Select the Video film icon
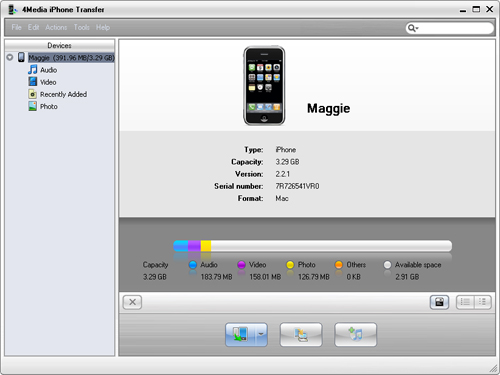This screenshot has height=375, width=500. coord(32,82)
